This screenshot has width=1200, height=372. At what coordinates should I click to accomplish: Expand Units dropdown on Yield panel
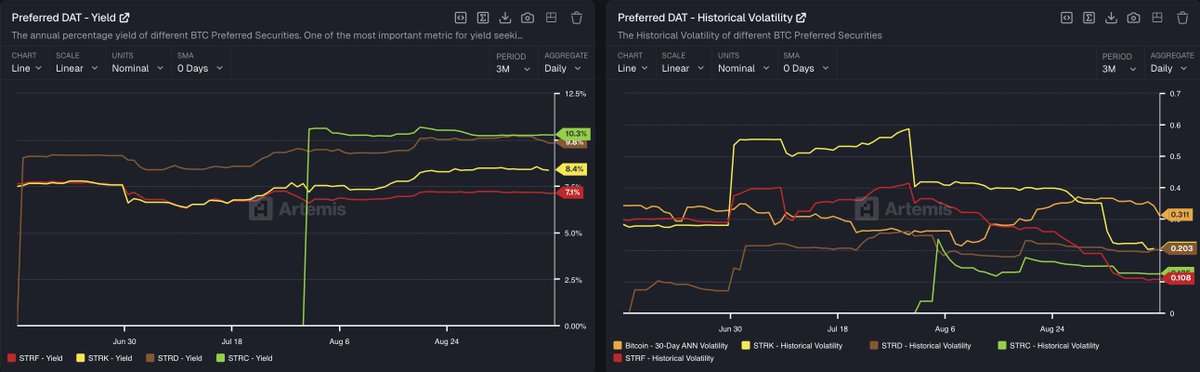pos(137,68)
